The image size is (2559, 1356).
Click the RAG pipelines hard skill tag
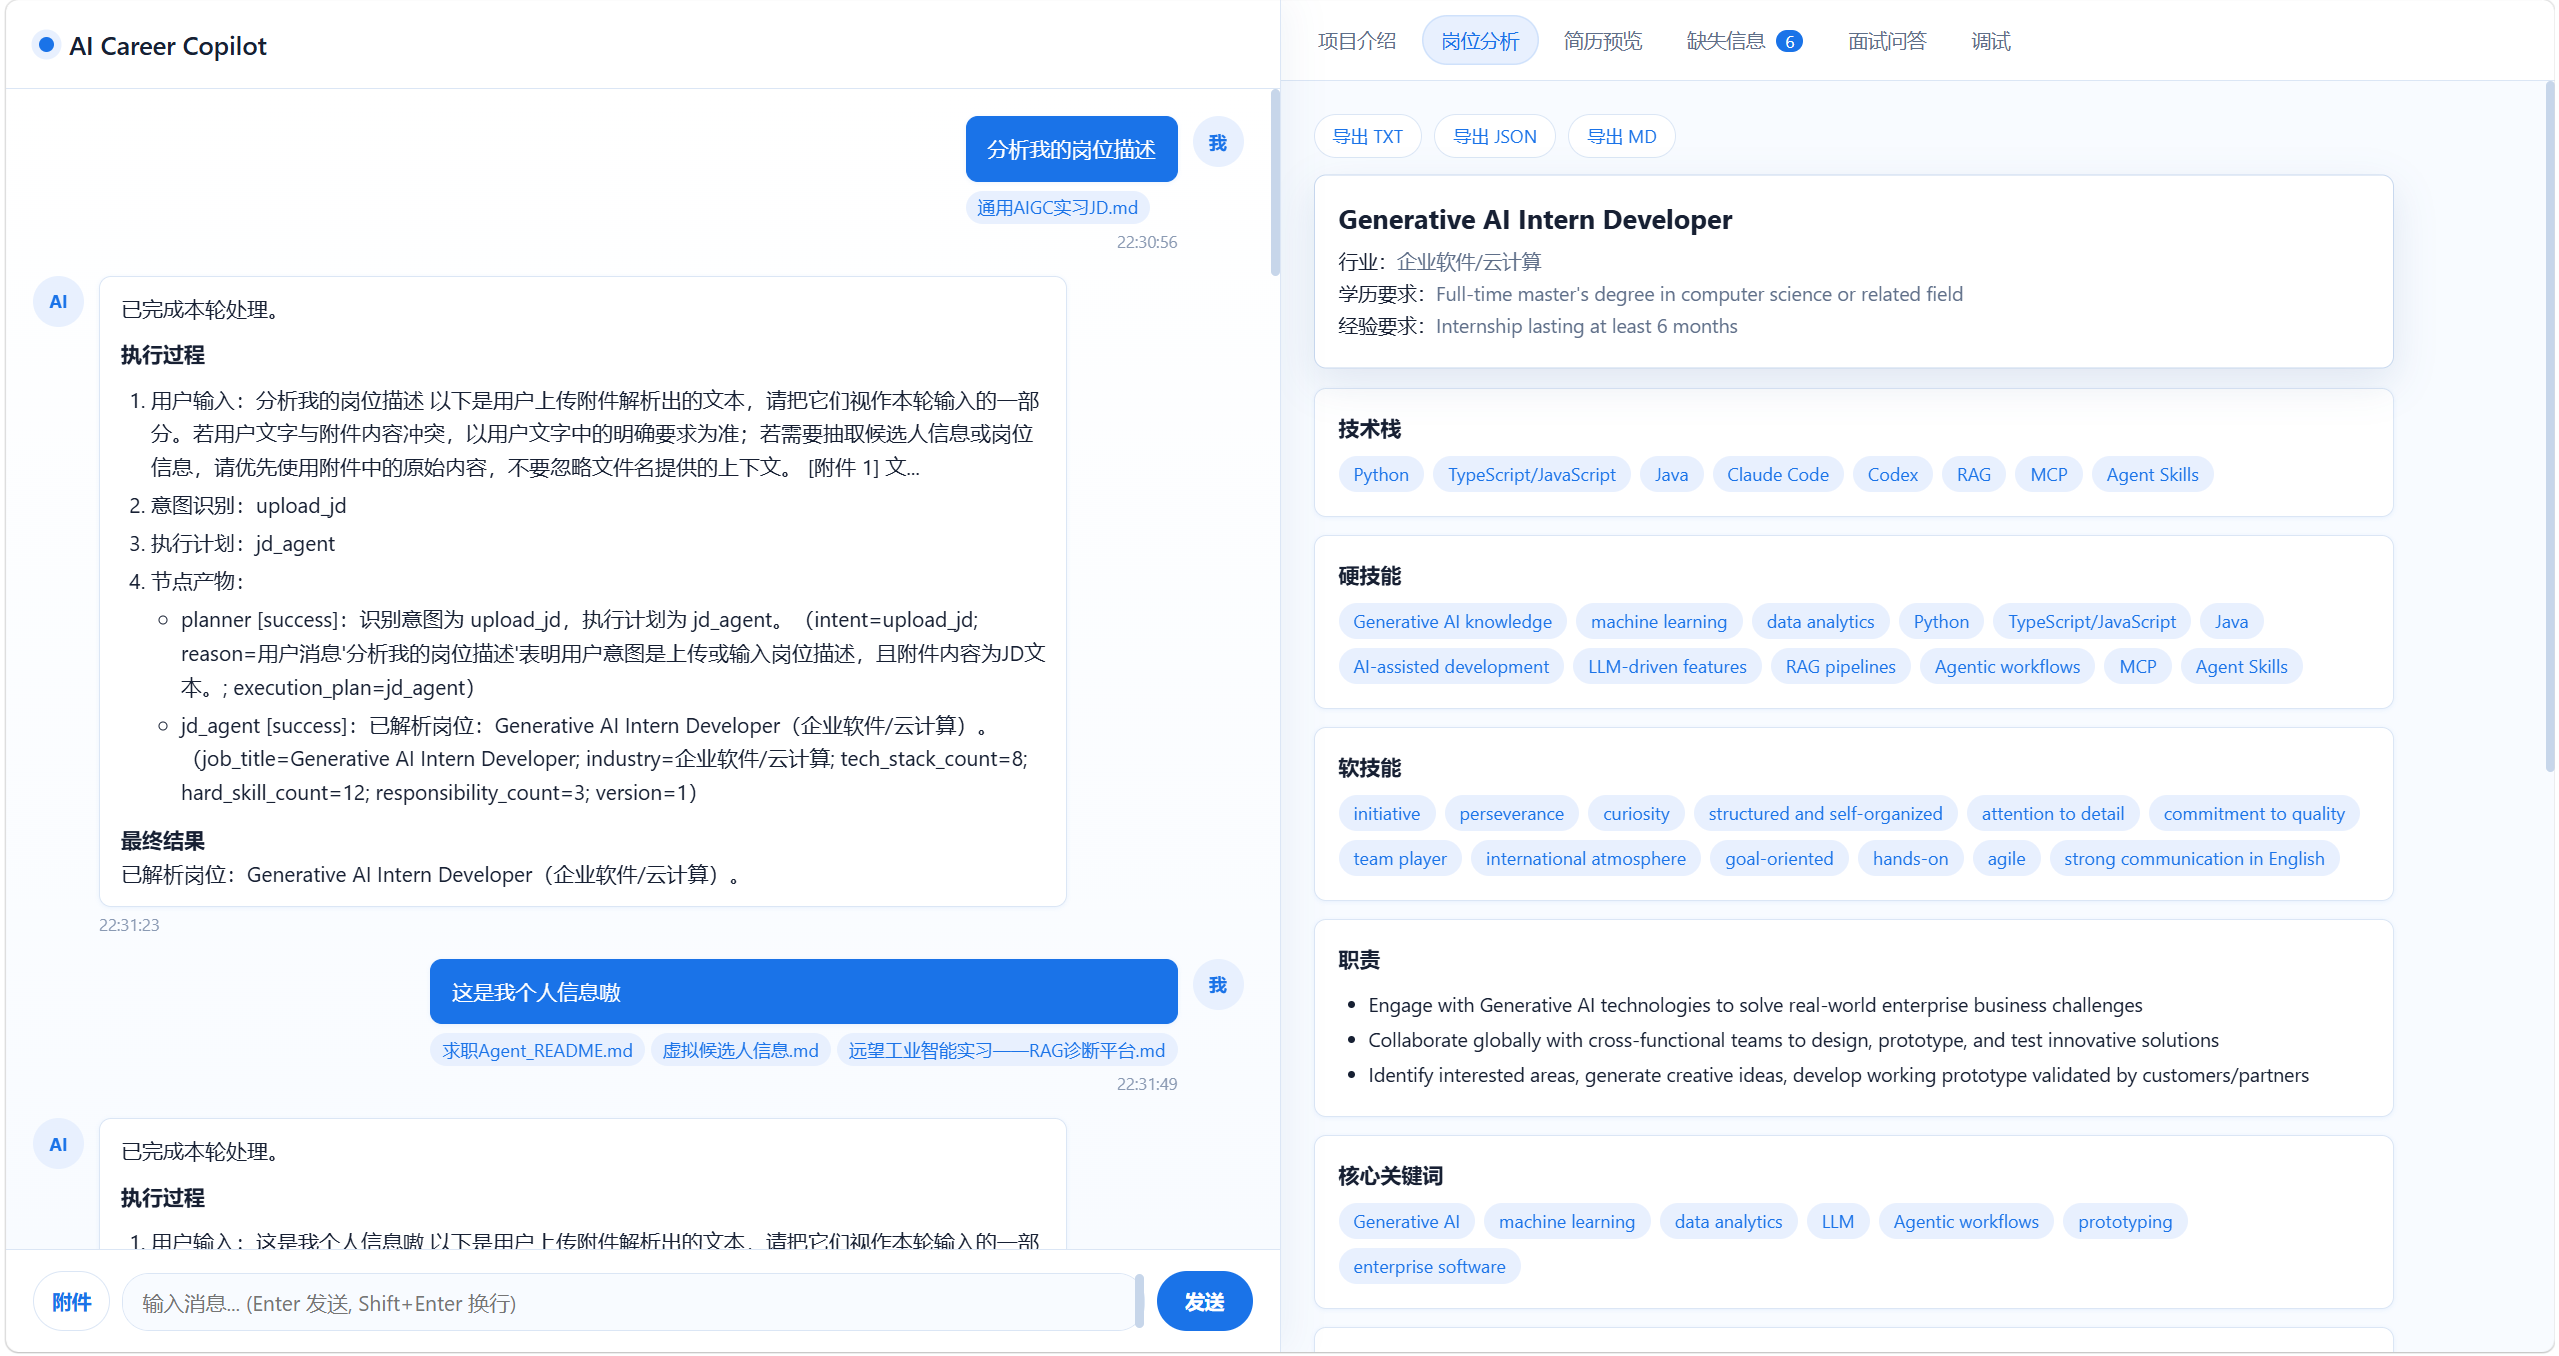(x=1840, y=667)
